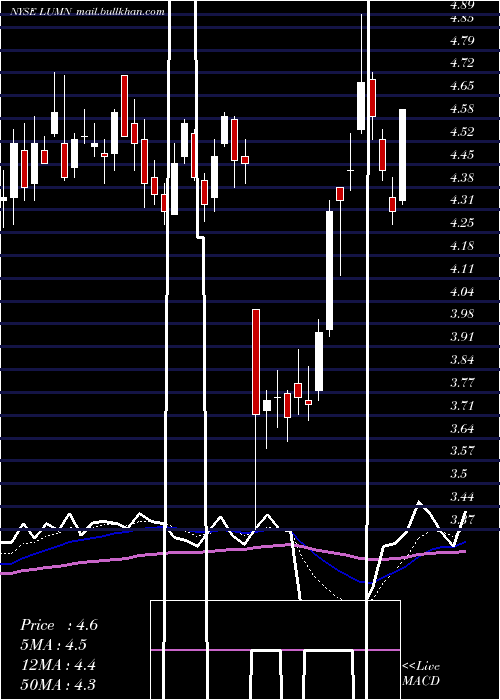Click the red candlestick topping near 4.69

click(x=125, y=106)
